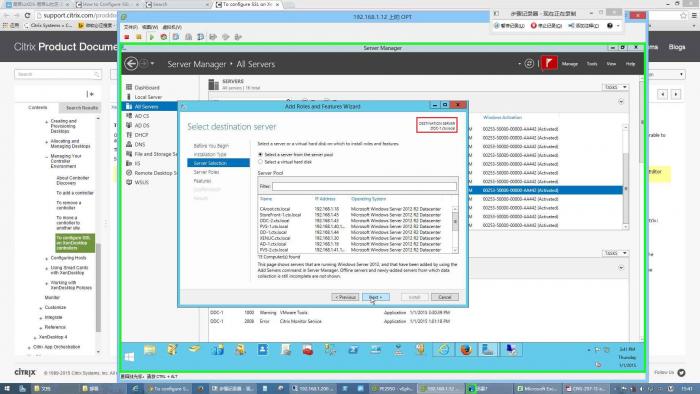
Task: Click the Server Manager icon in remote taskbar
Action: [488, 350]
